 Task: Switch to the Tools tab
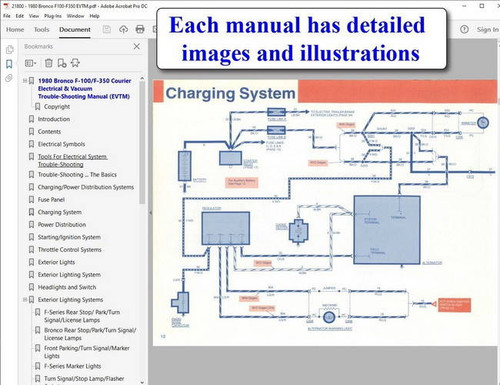(x=41, y=29)
